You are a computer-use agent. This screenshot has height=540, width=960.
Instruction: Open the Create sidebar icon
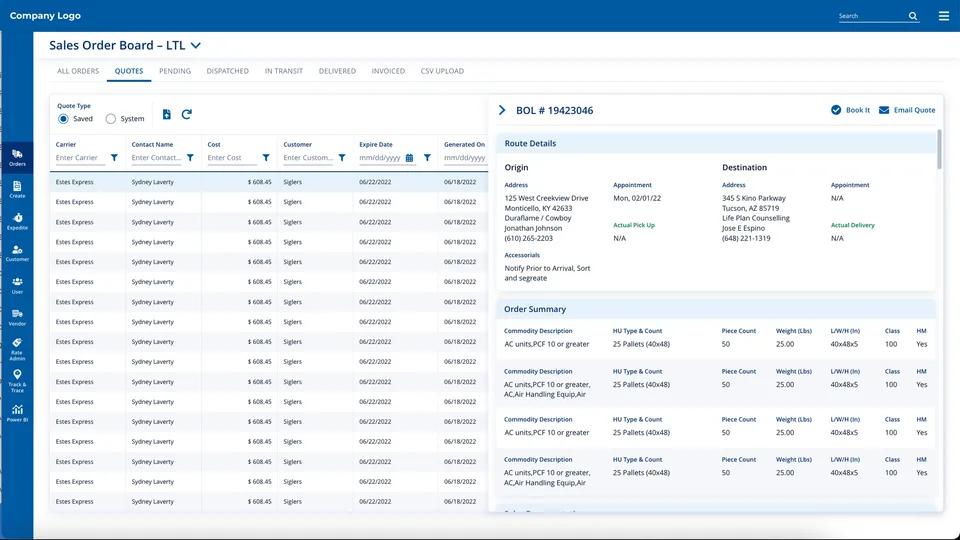[17, 190]
